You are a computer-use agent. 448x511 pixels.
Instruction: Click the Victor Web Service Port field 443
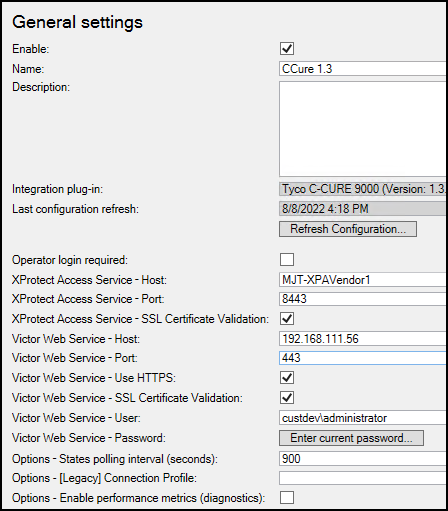[x=363, y=358]
